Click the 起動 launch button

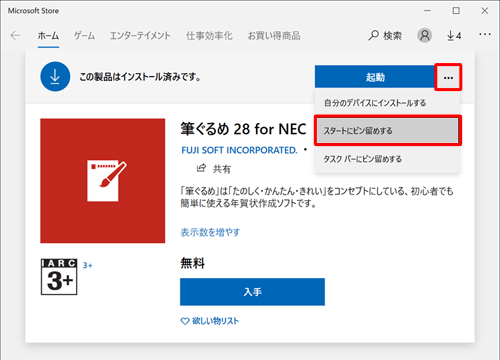click(x=375, y=77)
